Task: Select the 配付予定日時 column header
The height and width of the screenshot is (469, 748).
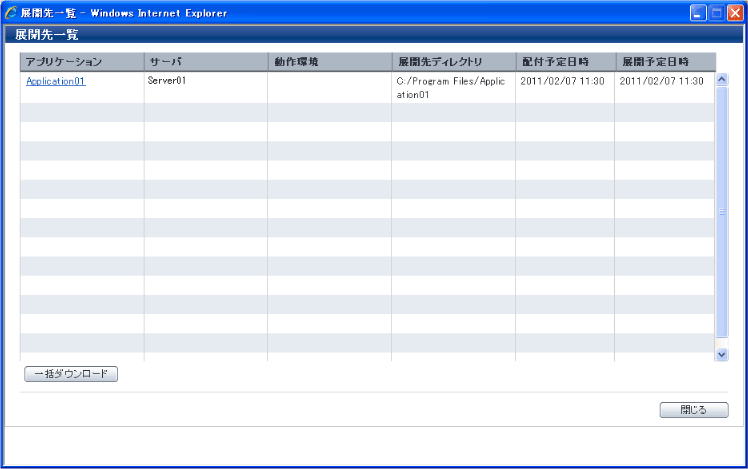Action: (565, 62)
